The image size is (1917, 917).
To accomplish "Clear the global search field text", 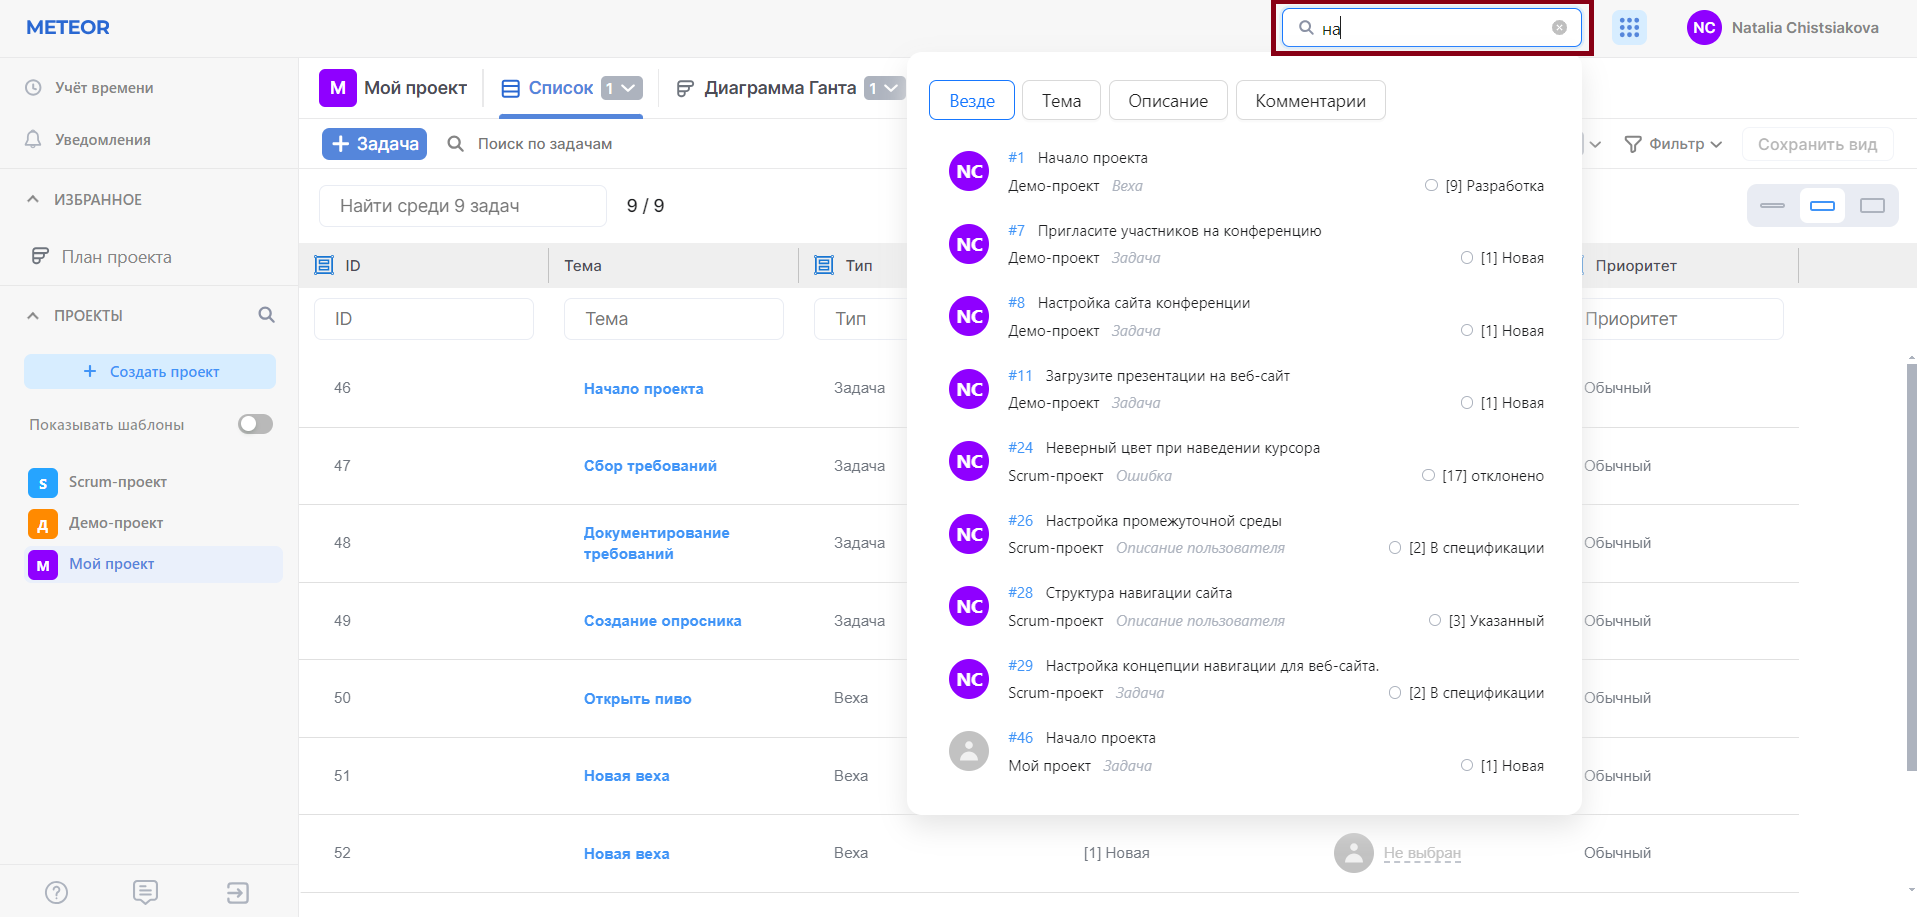I will [1559, 28].
